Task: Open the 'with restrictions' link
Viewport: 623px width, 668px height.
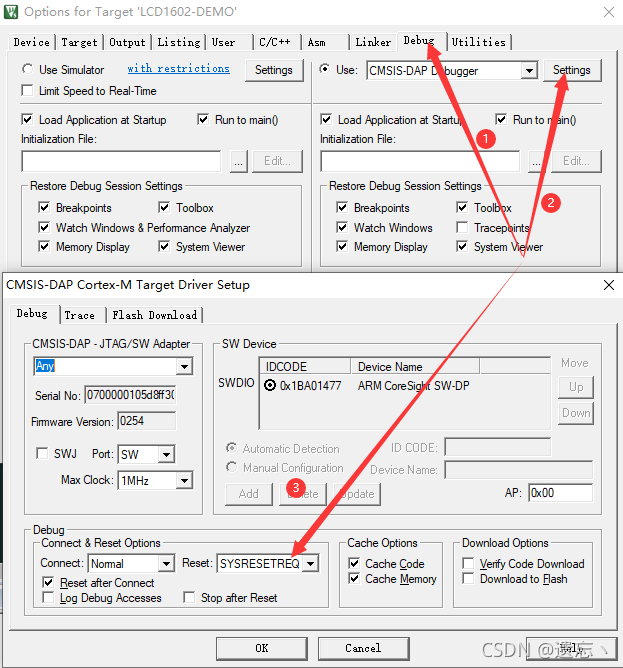Action: [179, 69]
